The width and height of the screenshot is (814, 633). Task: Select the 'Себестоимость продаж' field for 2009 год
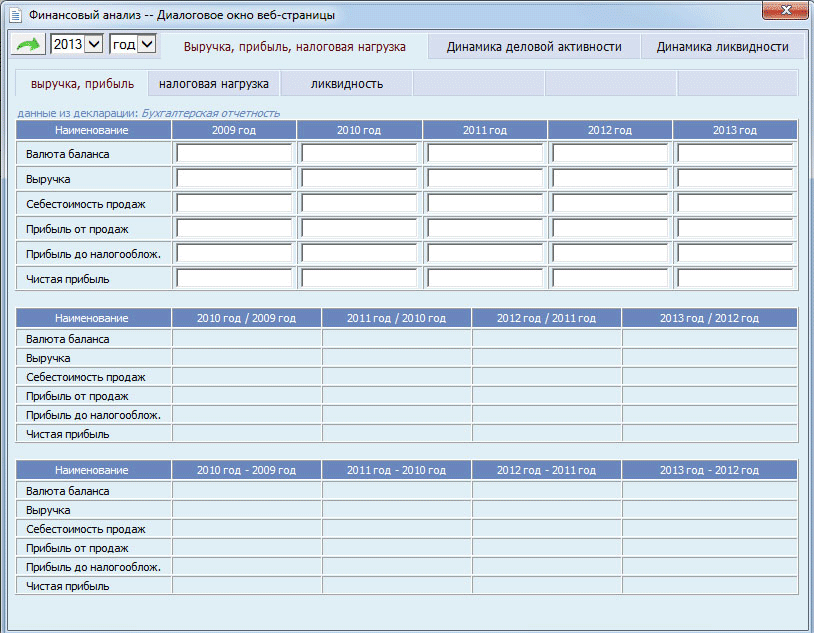click(x=234, y=204)
